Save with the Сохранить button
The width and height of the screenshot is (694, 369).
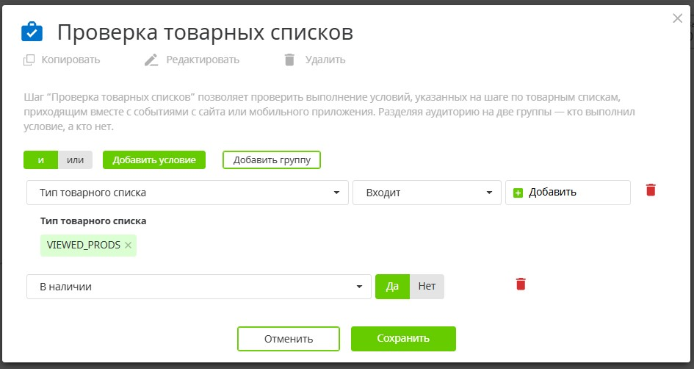[403, 339]
